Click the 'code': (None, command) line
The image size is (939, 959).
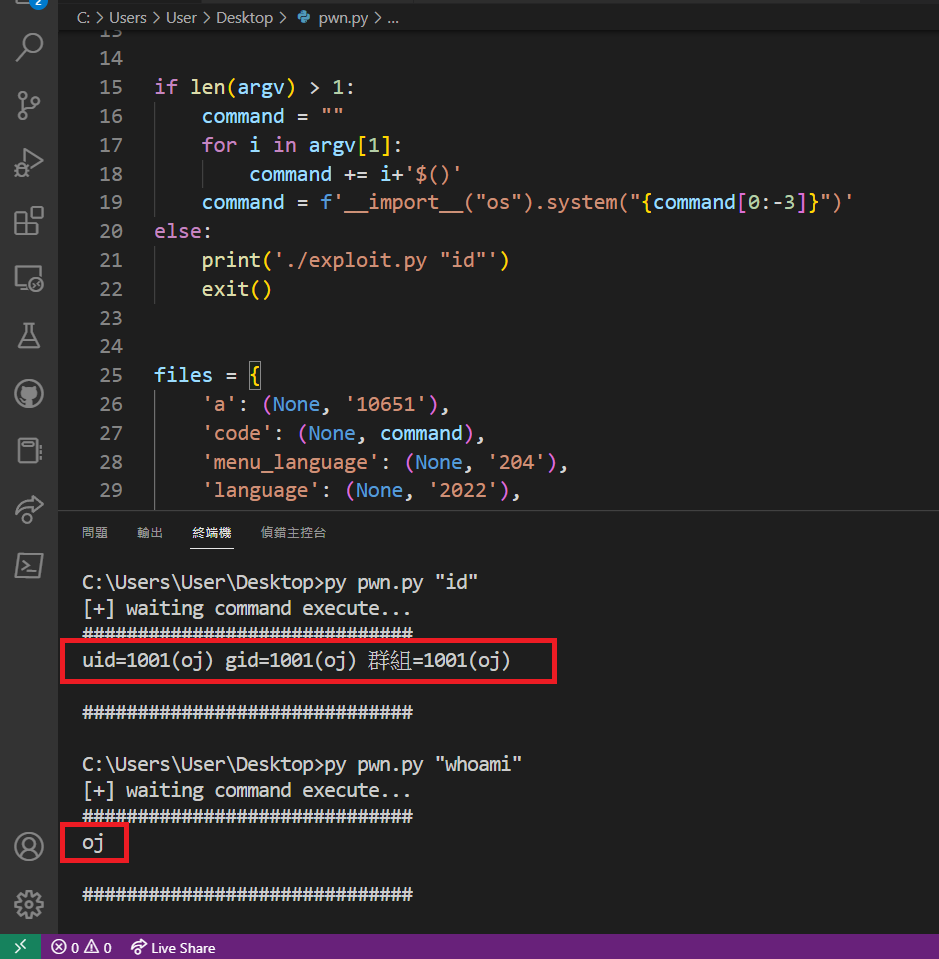coord(343,433)
